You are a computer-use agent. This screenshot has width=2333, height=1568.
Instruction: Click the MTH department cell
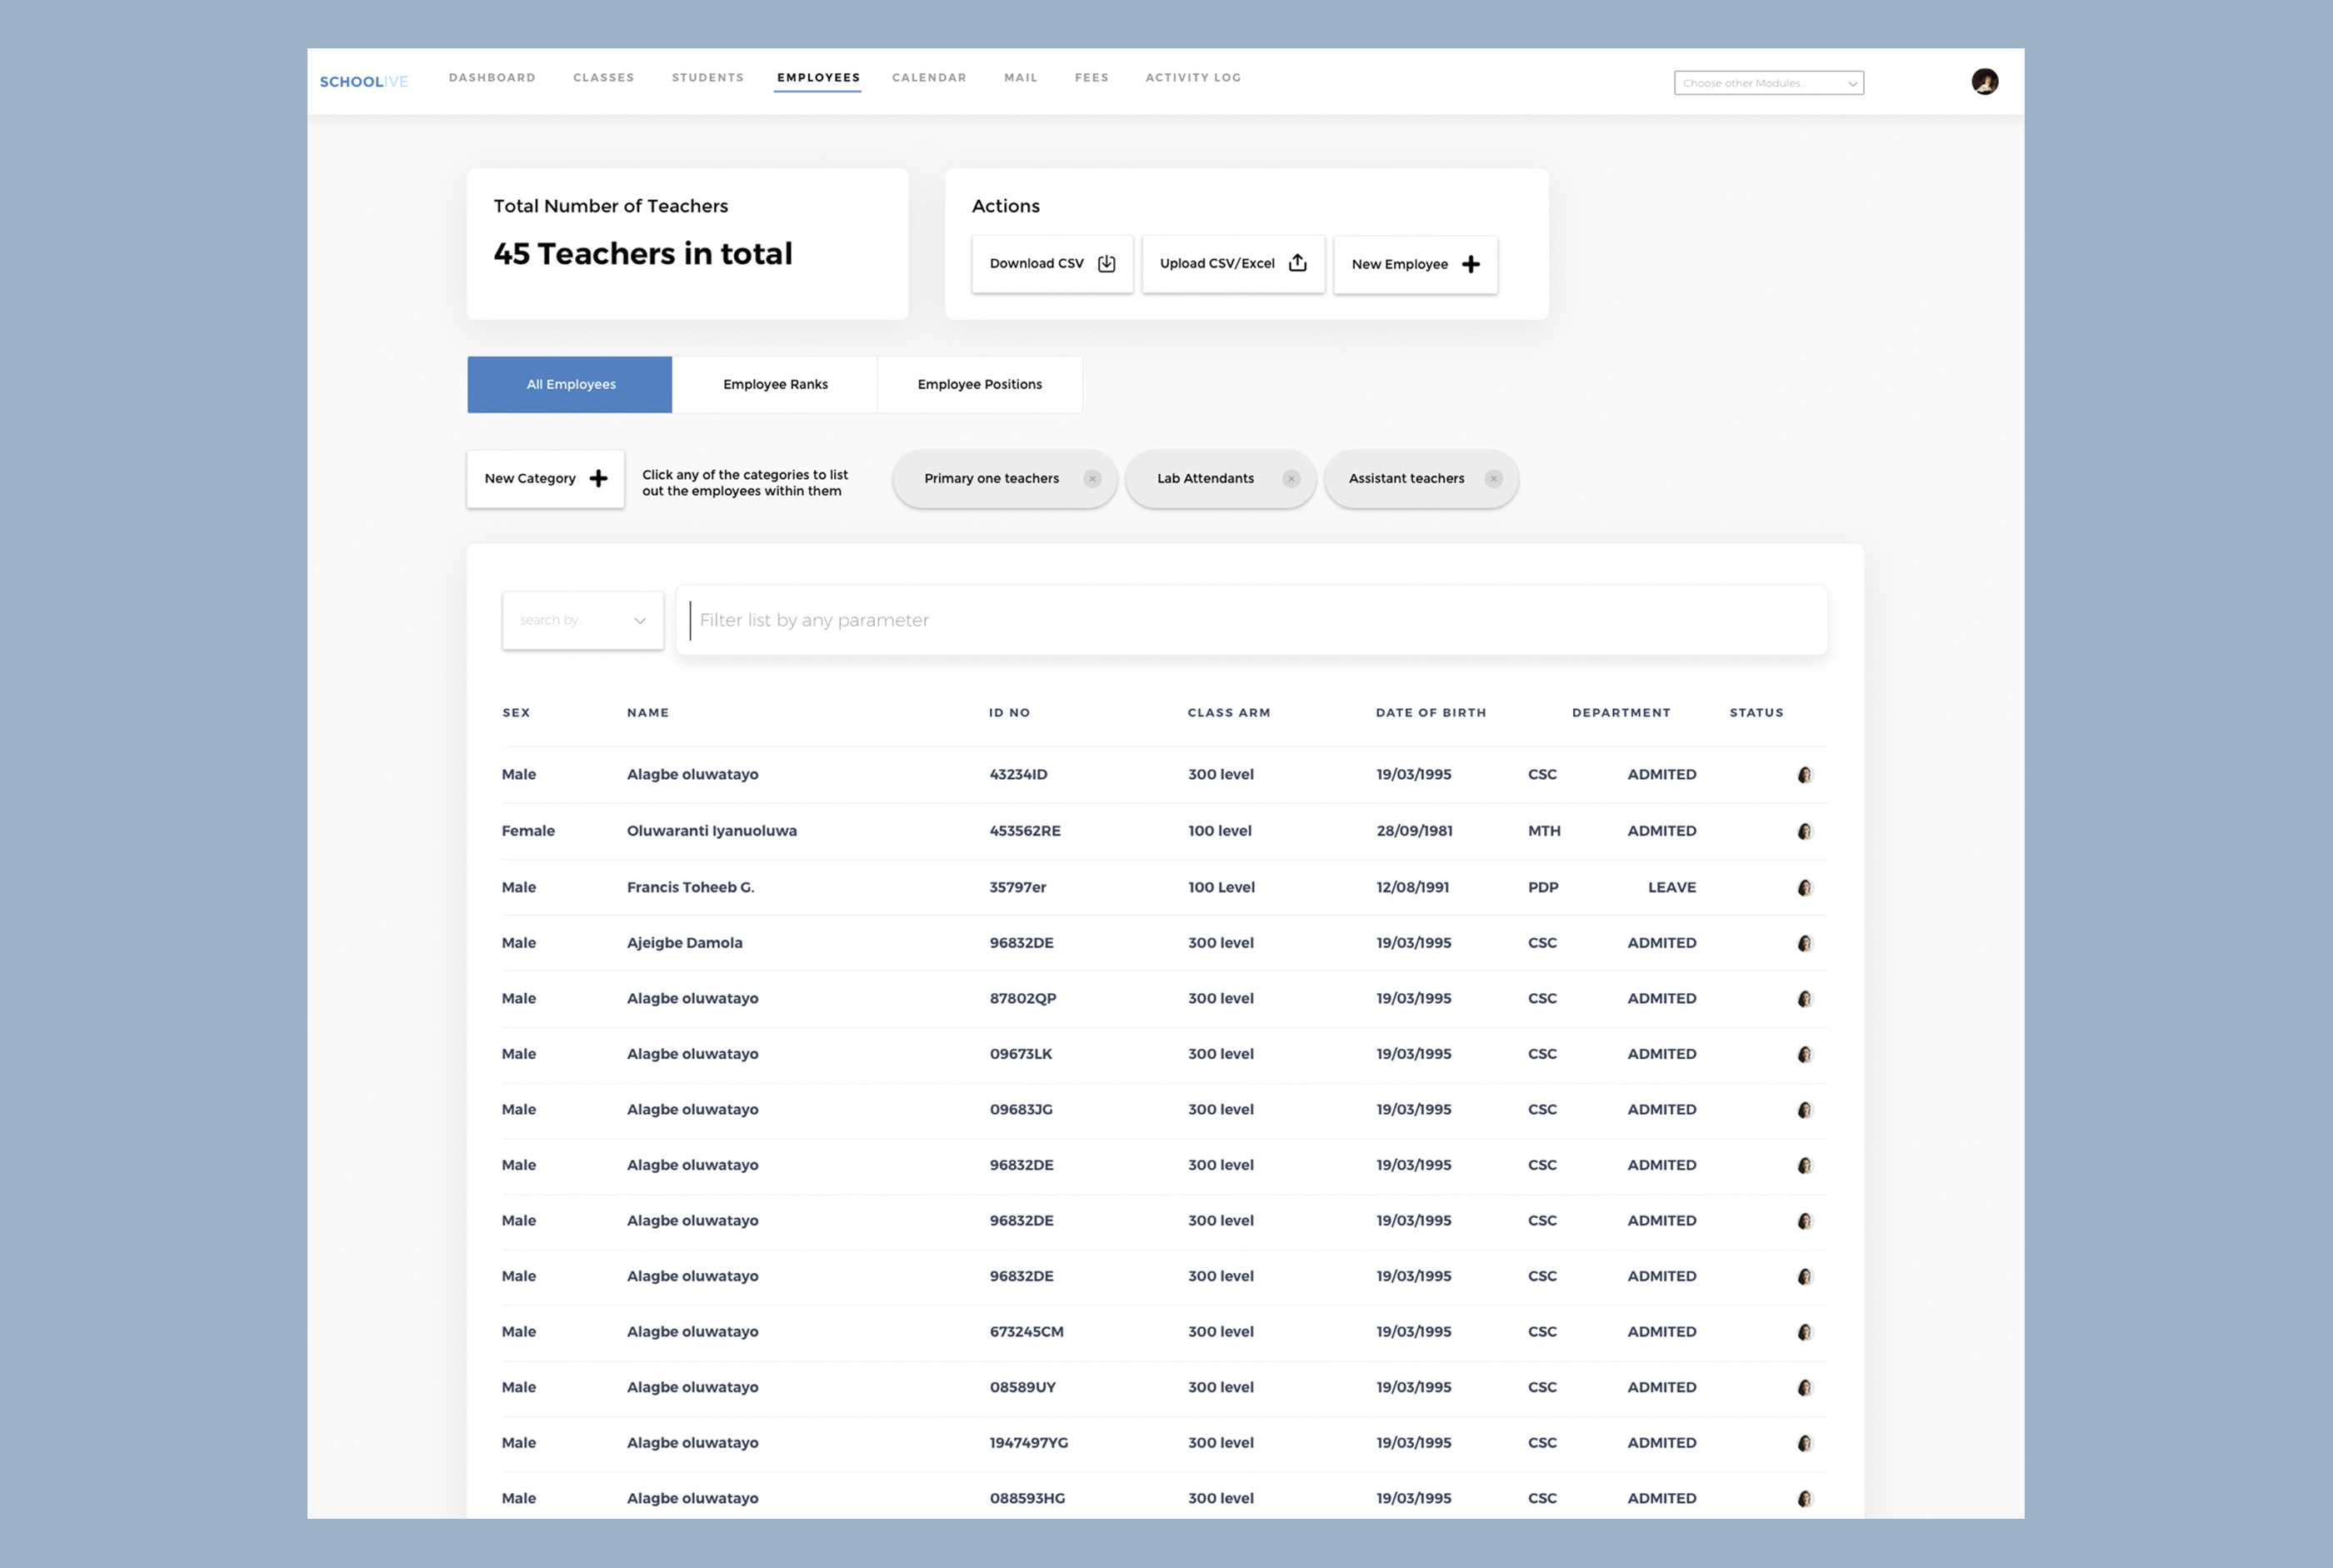coord(1544,831)
